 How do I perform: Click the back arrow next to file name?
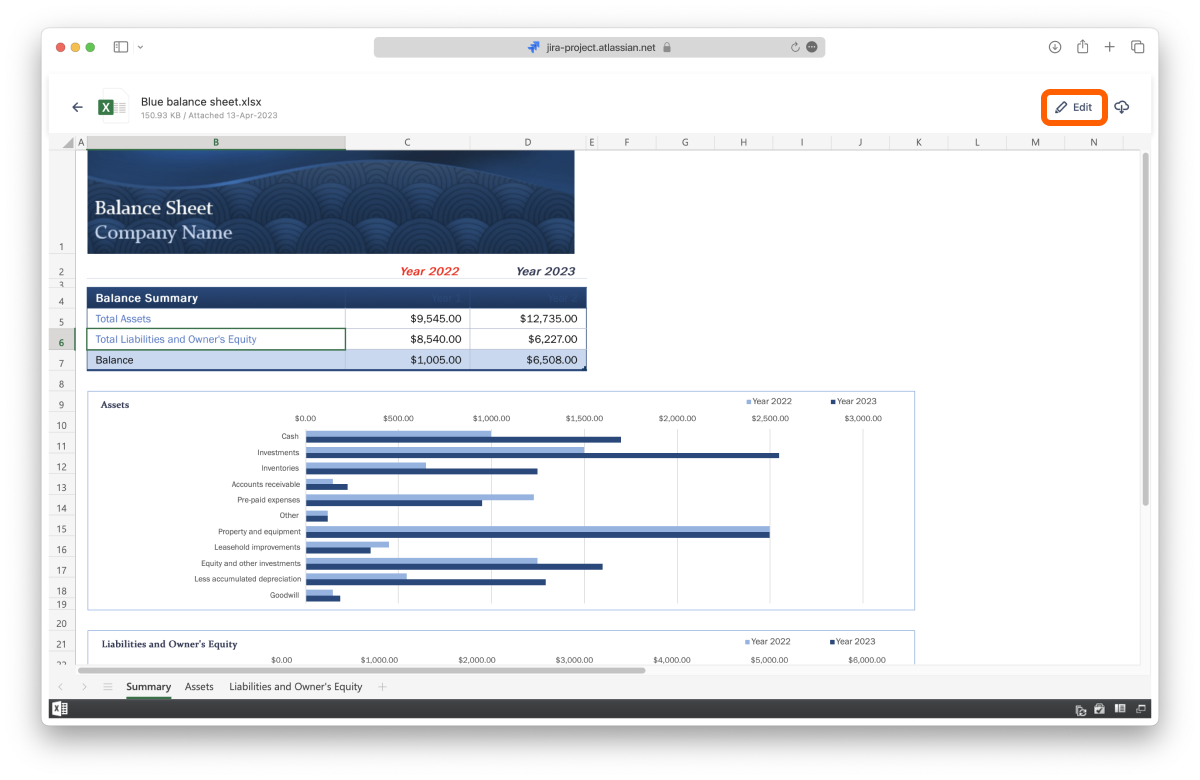point(78,107)
